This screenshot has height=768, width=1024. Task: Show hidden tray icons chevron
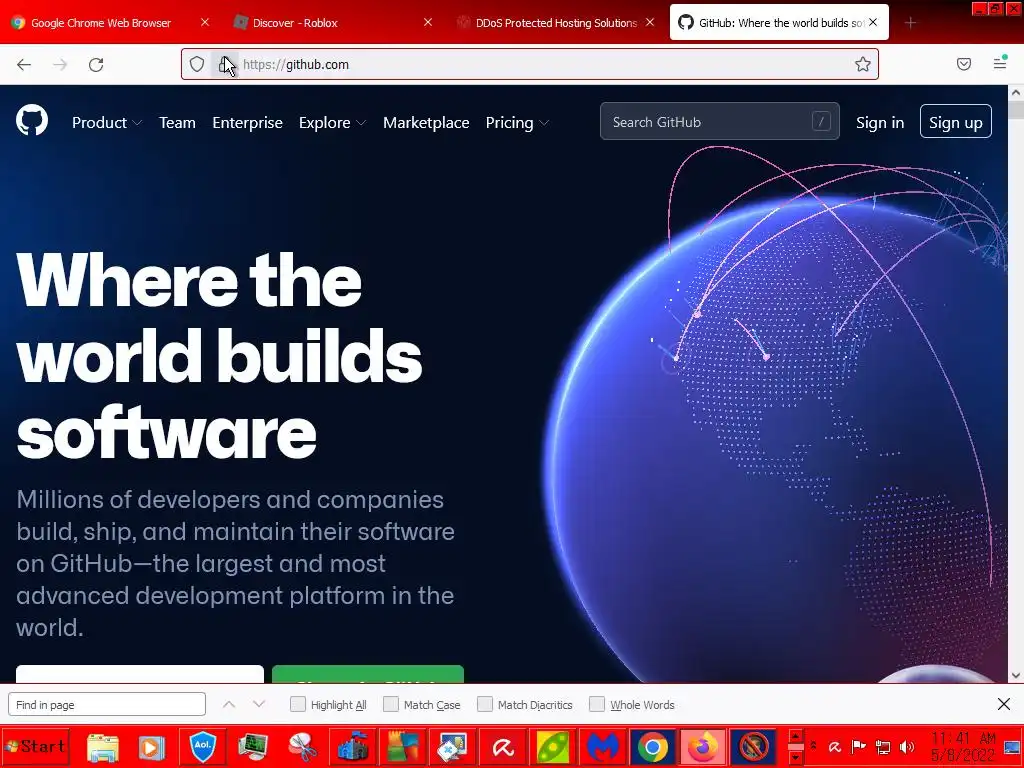click(x=813, y=745)
